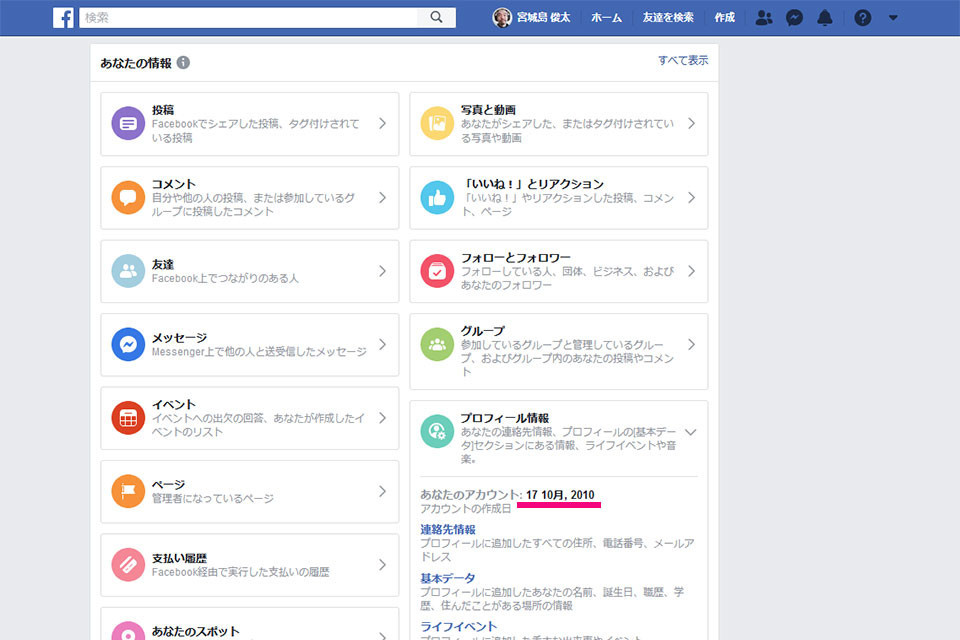Screen dimensions: 960x640
Task: Click the blue メッセージ Messenger icon
Action: [128, 344]
